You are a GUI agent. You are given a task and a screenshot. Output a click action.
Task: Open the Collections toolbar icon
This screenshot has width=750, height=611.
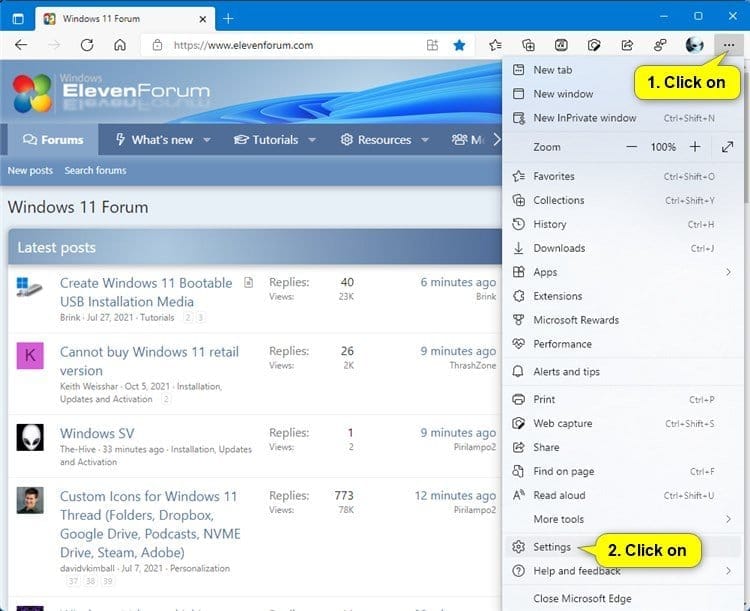point(528,45)
